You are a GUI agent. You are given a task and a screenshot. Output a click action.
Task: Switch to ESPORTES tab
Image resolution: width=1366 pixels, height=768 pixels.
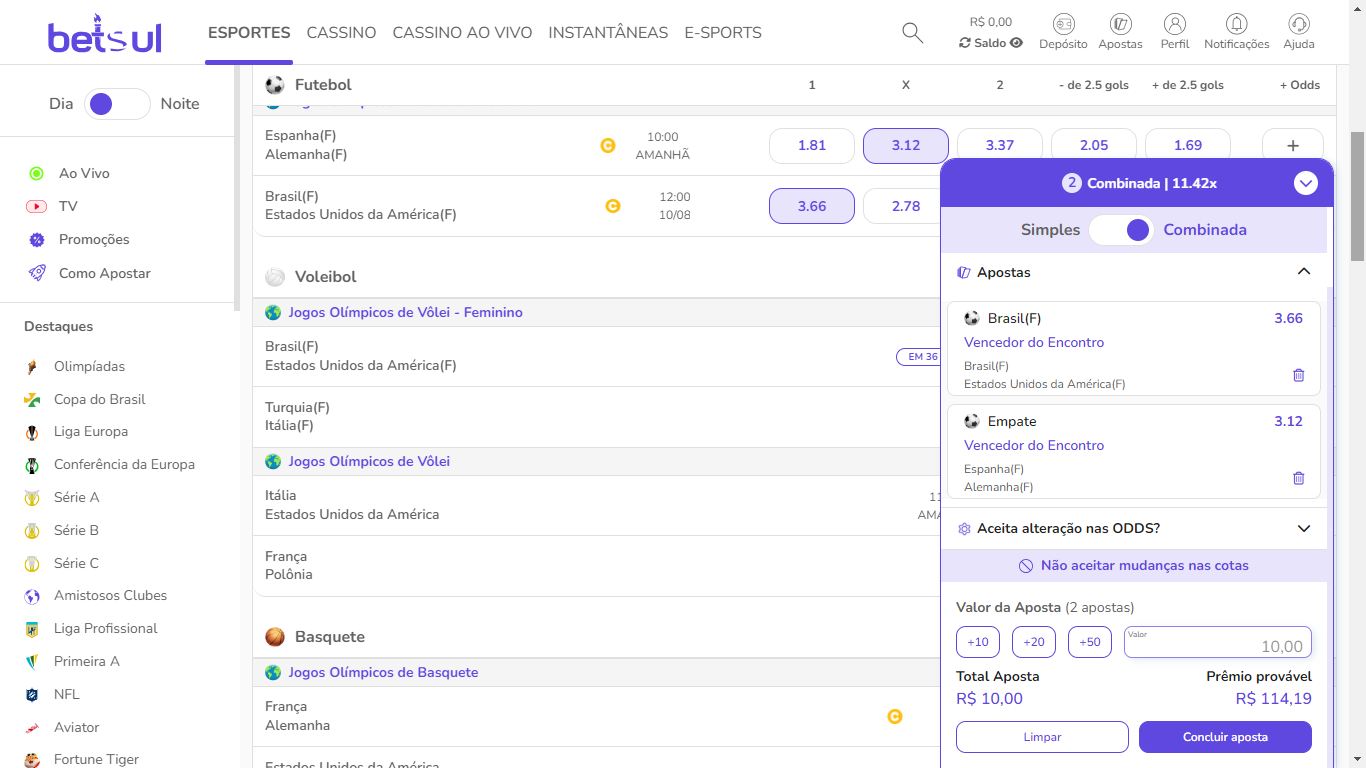pyautogui.click(x=249, y=33)
